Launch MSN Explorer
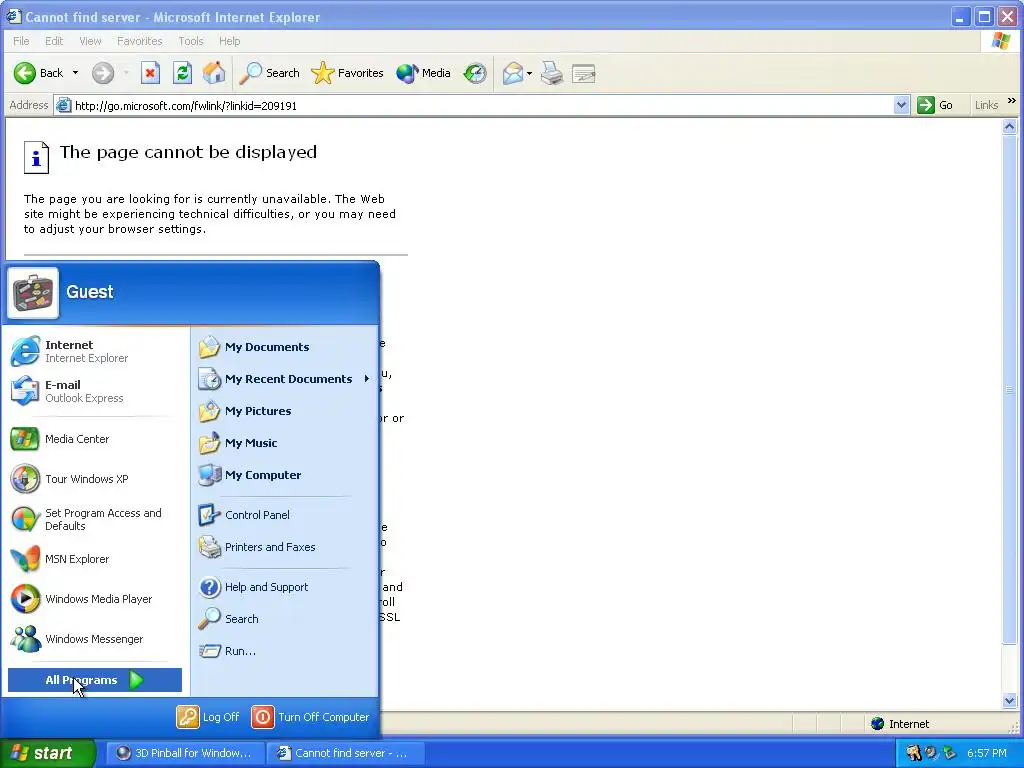This screenshot has width=1024, height=768. [x=95, y=559]
